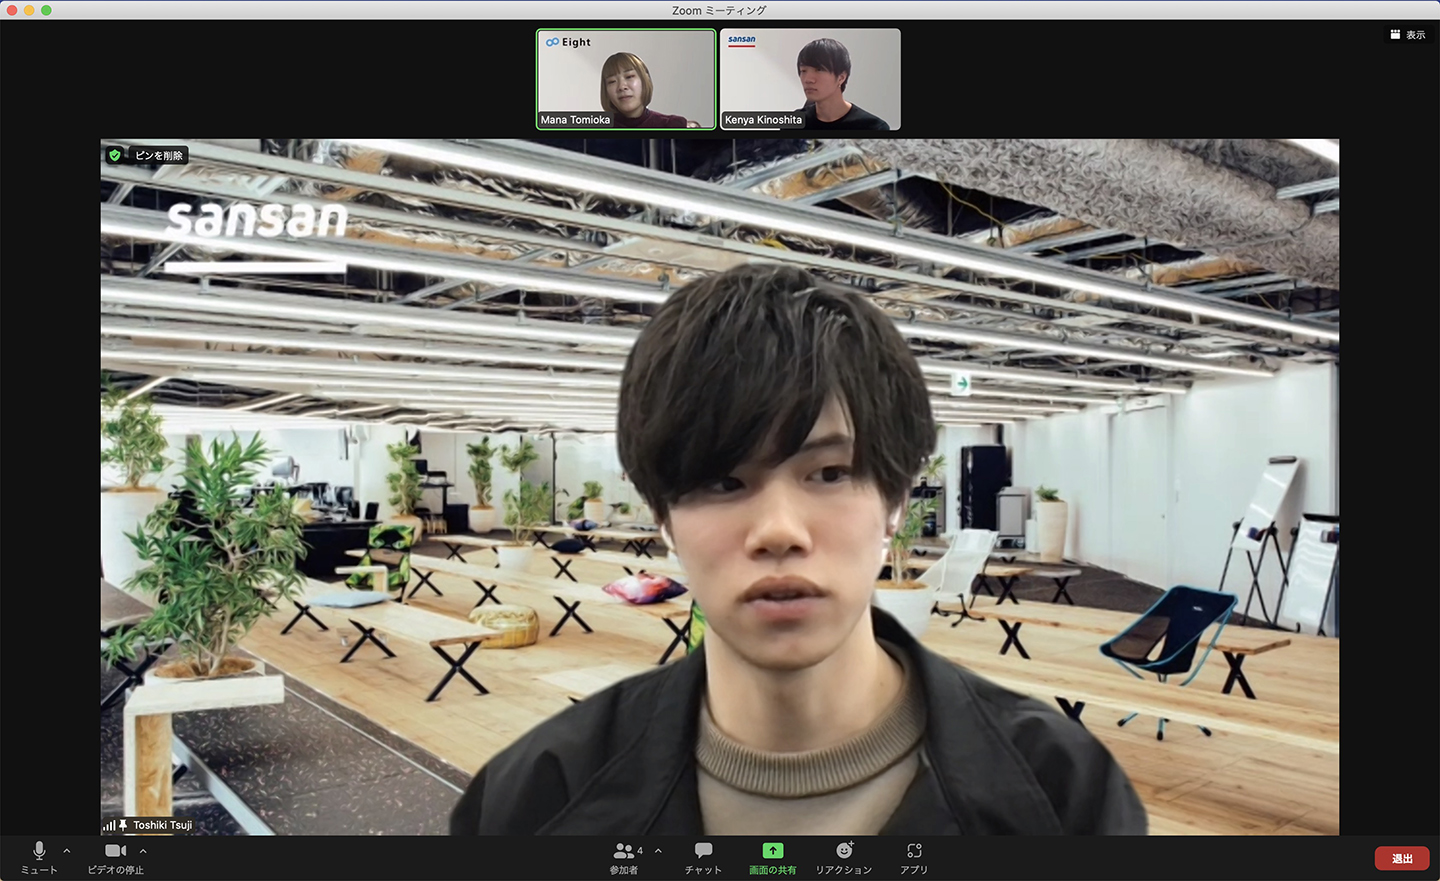Viewport: 1440px width, 881px height.
Task: Leave the meeting with 退出 button
Action: 1402,858
